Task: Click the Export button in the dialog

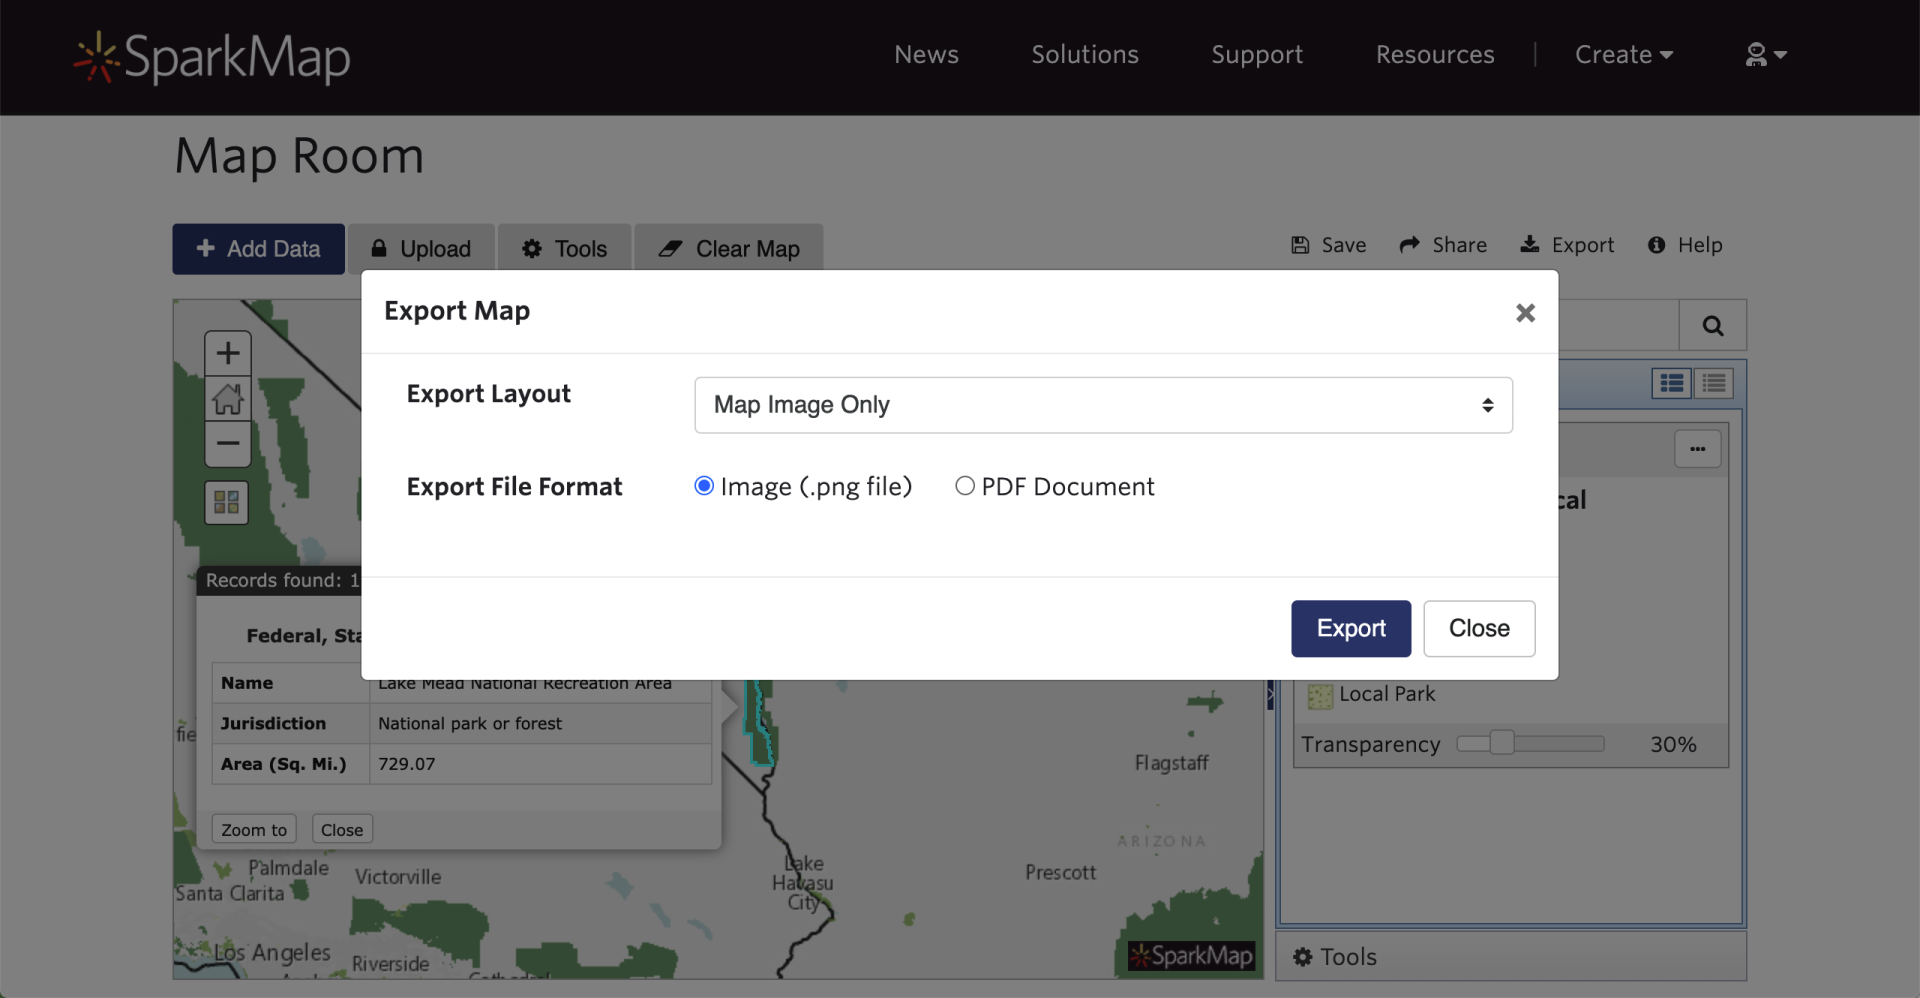Action: pyautogui.click(x=1350, y=628)
